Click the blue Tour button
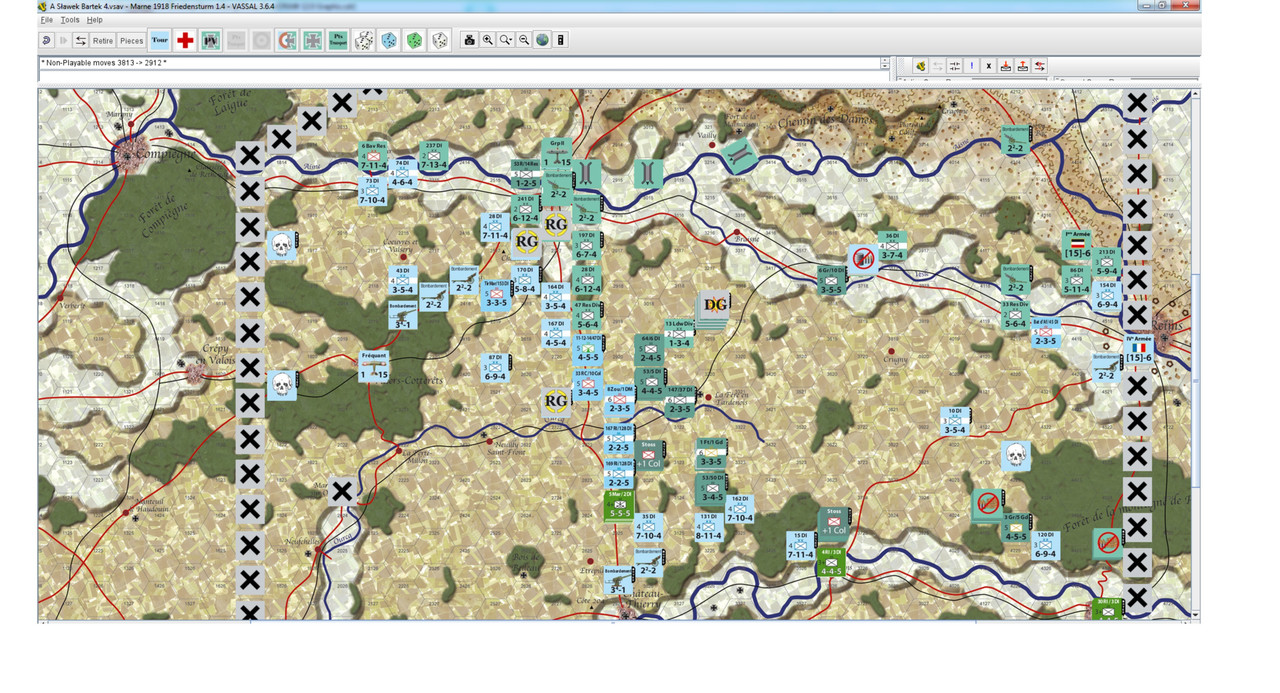The height and width of the screenshot is (693, 1280). tap(160, 40)
